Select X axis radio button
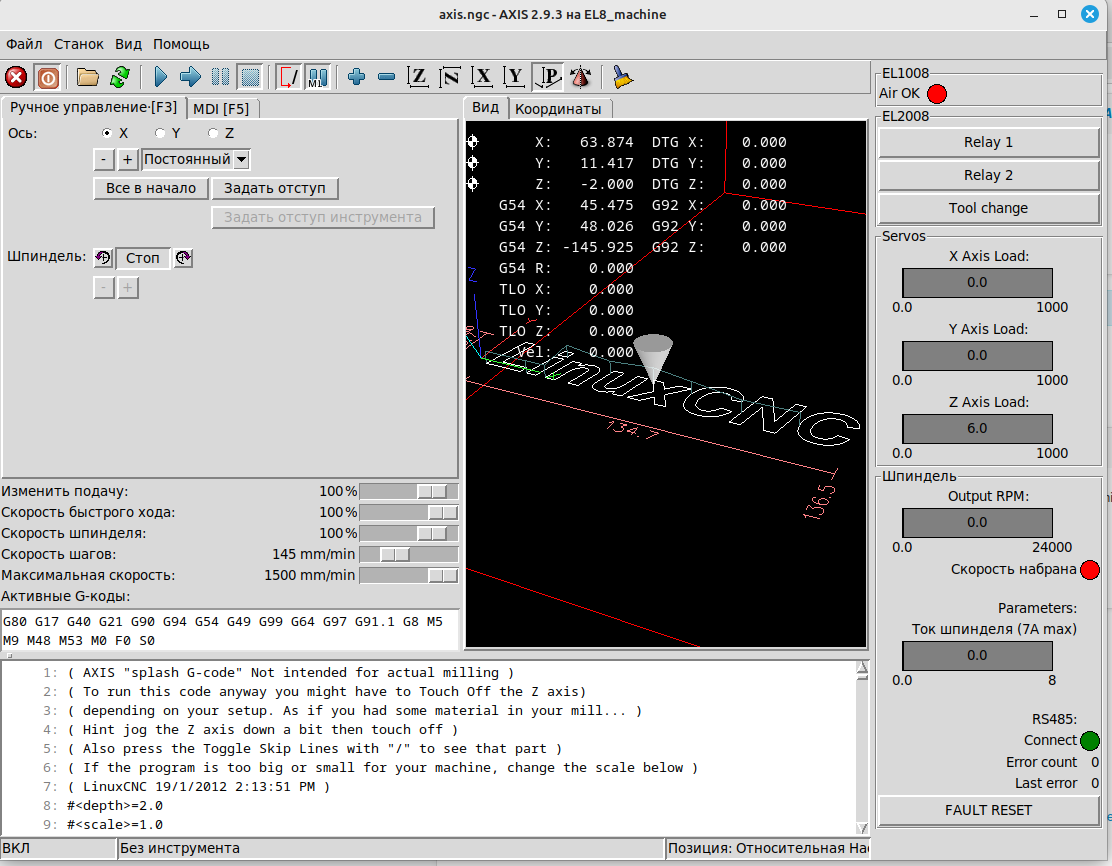Image resolution: width=1112 pixels, height=866 pixels. coord(107,133)
